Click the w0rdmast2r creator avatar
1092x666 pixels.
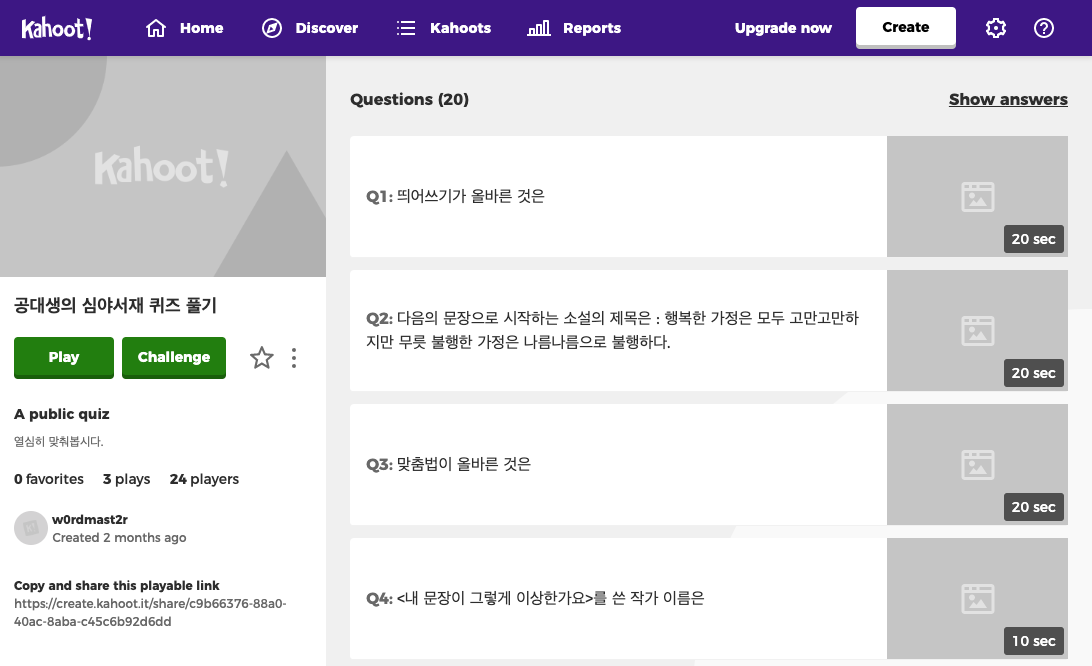click(x=31, y=528)
